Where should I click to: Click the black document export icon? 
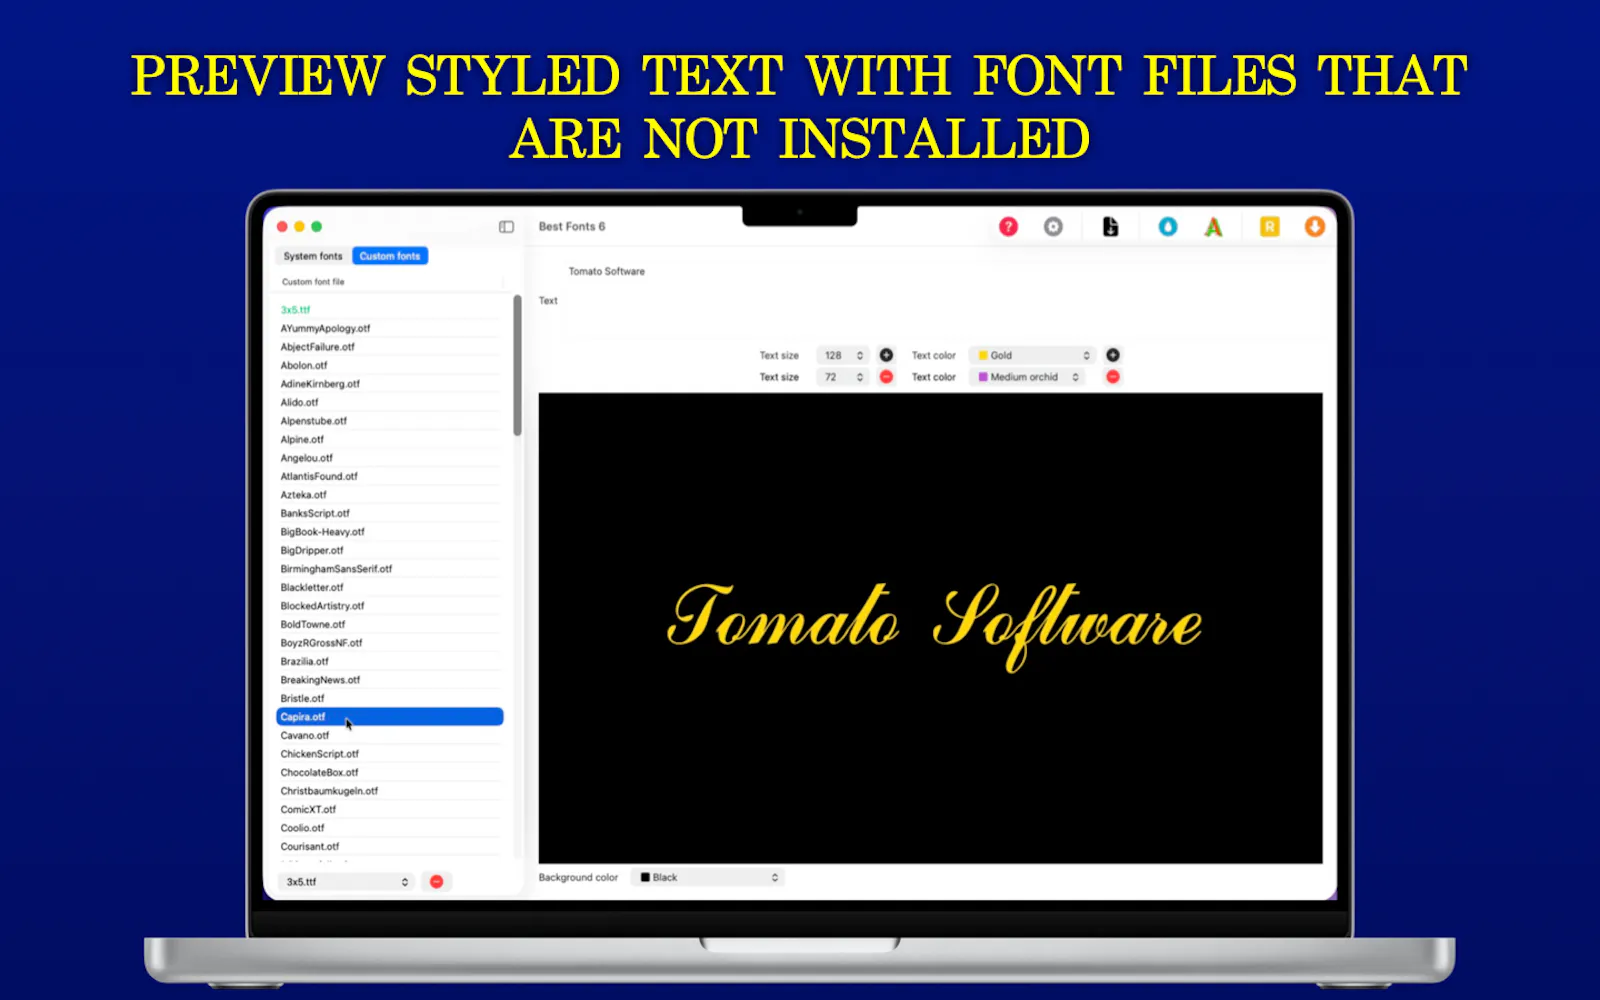coord(1110,227)
